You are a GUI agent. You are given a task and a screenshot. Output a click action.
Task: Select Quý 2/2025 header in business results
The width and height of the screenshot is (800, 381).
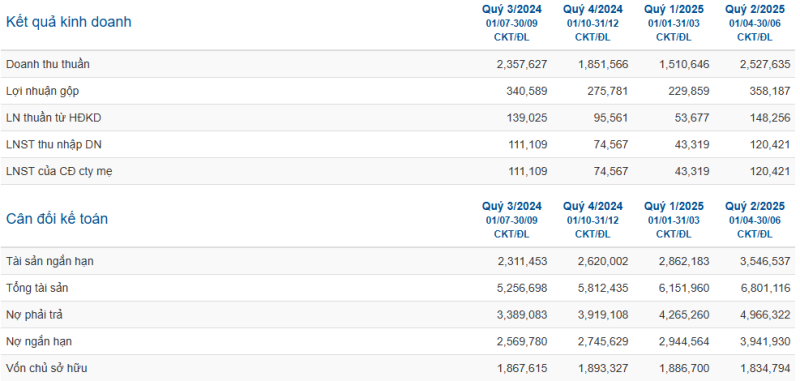(x=755, y=9)
